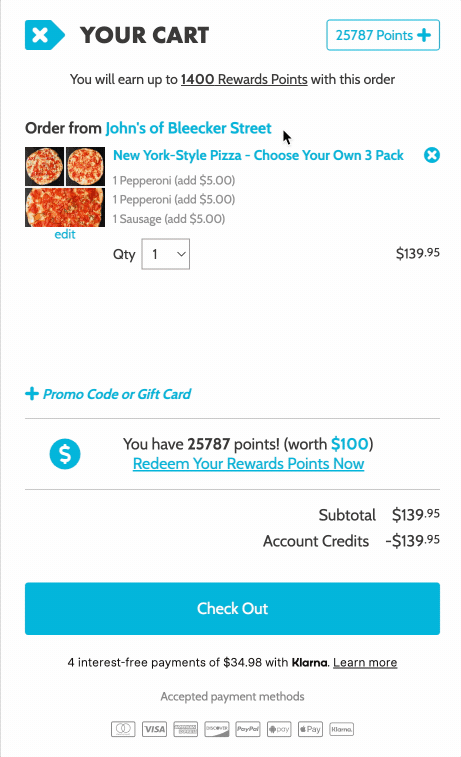Click the large pepperoni pizza thumbnail

(x=65, y=207)
